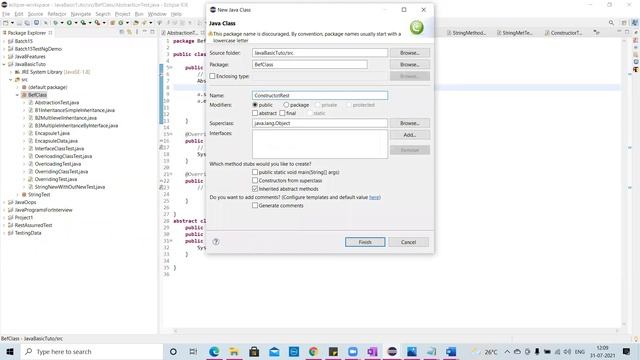Click the Debug bug toolbar icon
Viewport: 640px width, 360px height.
[x=56, y=23]
